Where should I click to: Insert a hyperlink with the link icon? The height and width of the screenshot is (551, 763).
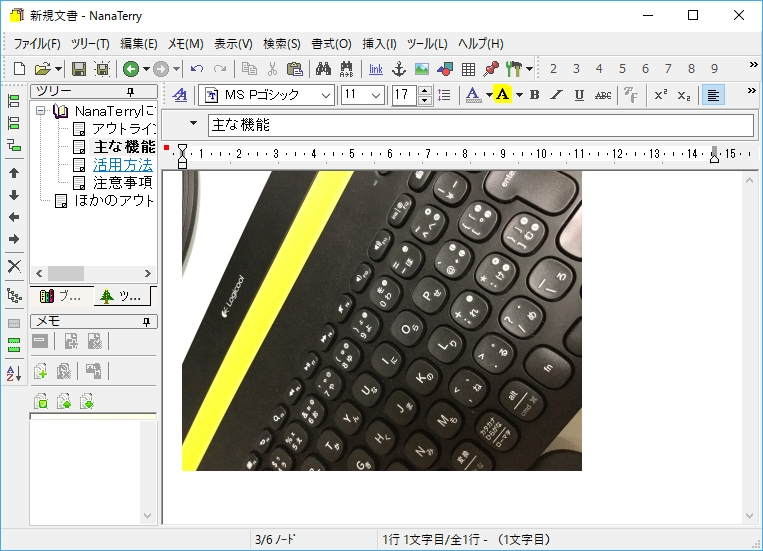click(x=376, y=69)
